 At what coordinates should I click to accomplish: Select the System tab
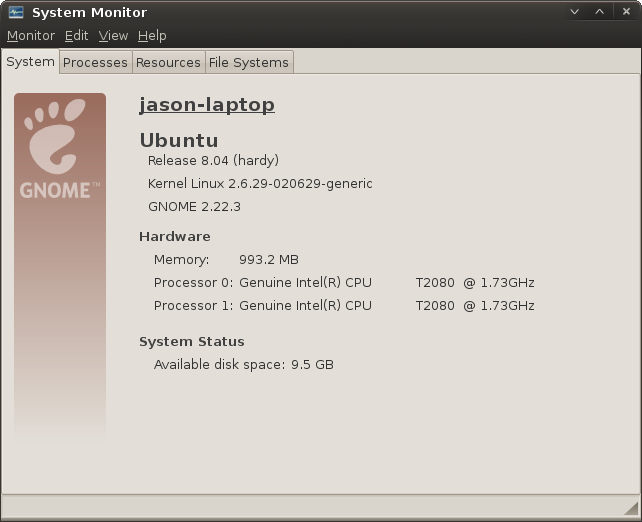click(x=30, y=62)
